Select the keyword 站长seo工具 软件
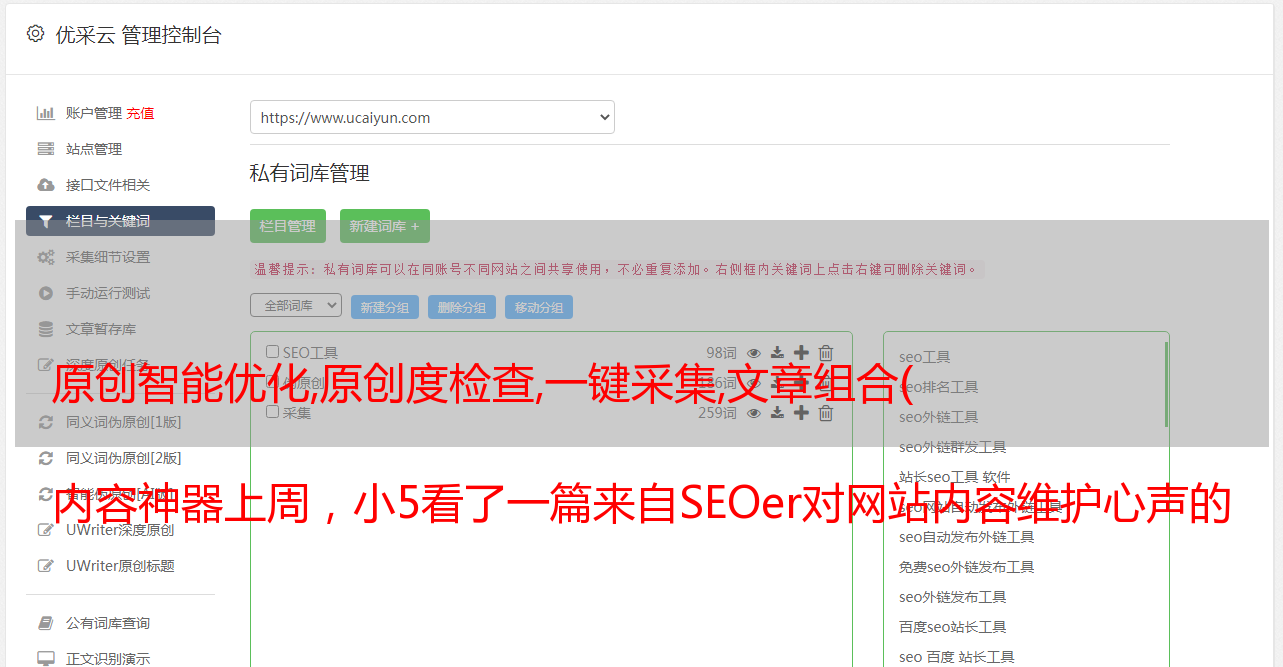 pos(955,477)
